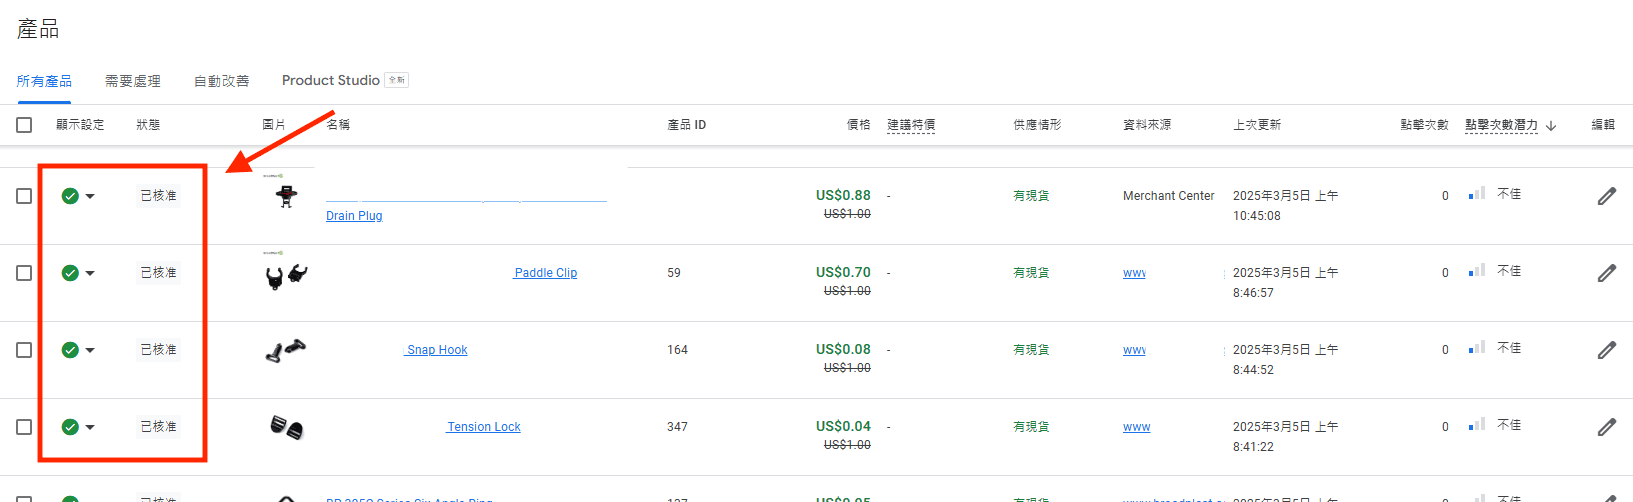This screenshot has width=1633, height=502.
Task: Switch to the 需要處理 tab
Action: click(133, 81)
